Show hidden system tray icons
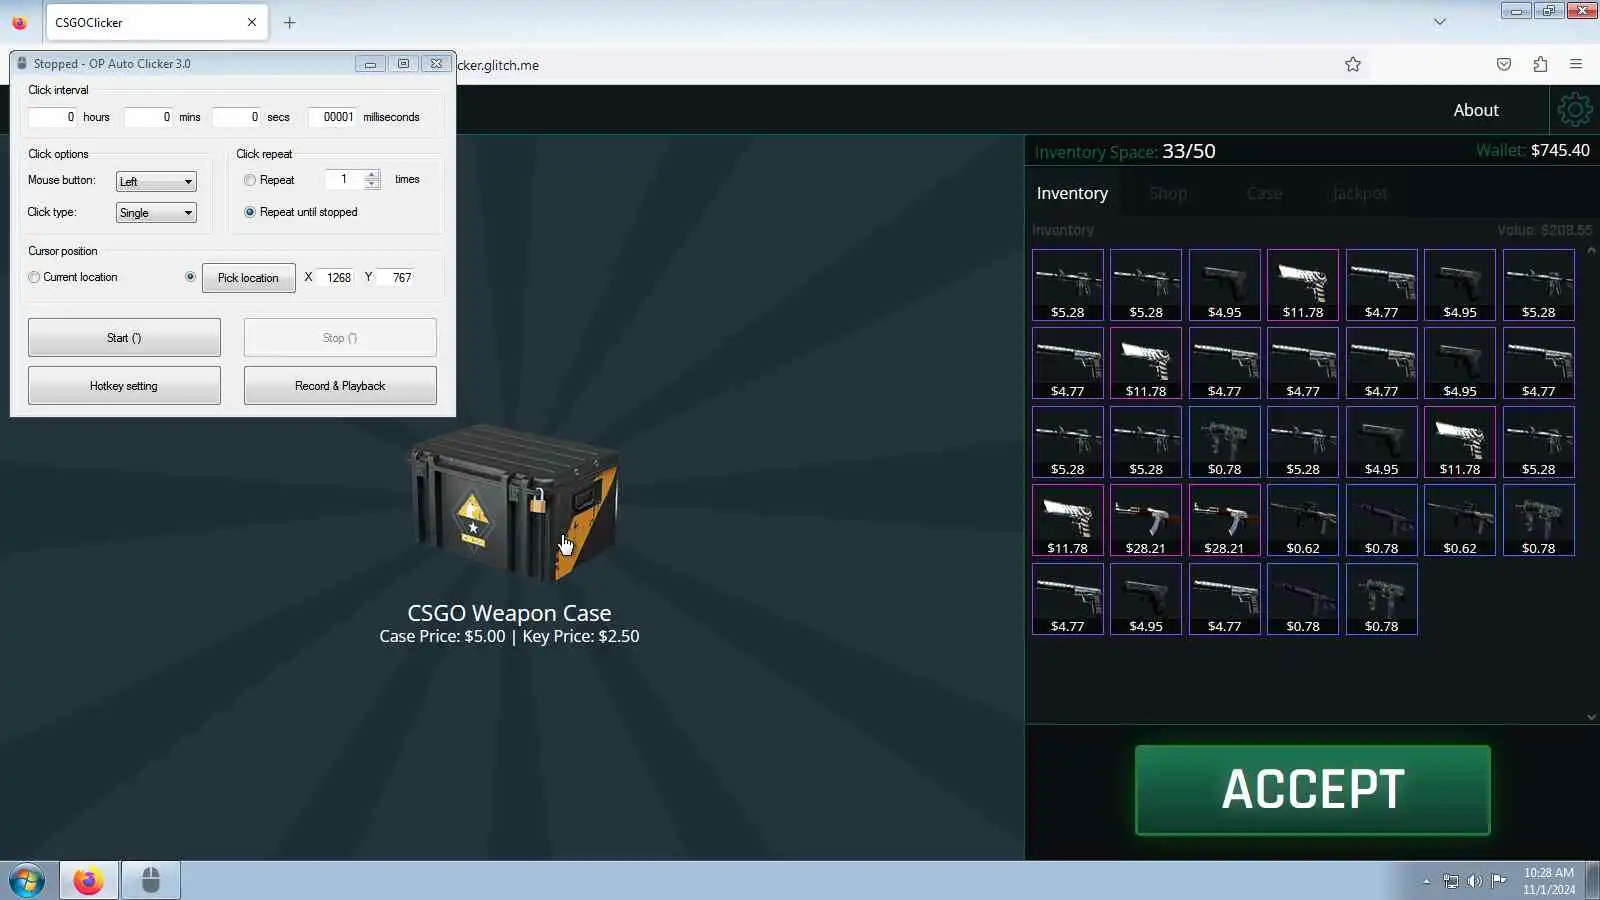This screenshot has width=1600, height=900. click(x=1426, y=881)
